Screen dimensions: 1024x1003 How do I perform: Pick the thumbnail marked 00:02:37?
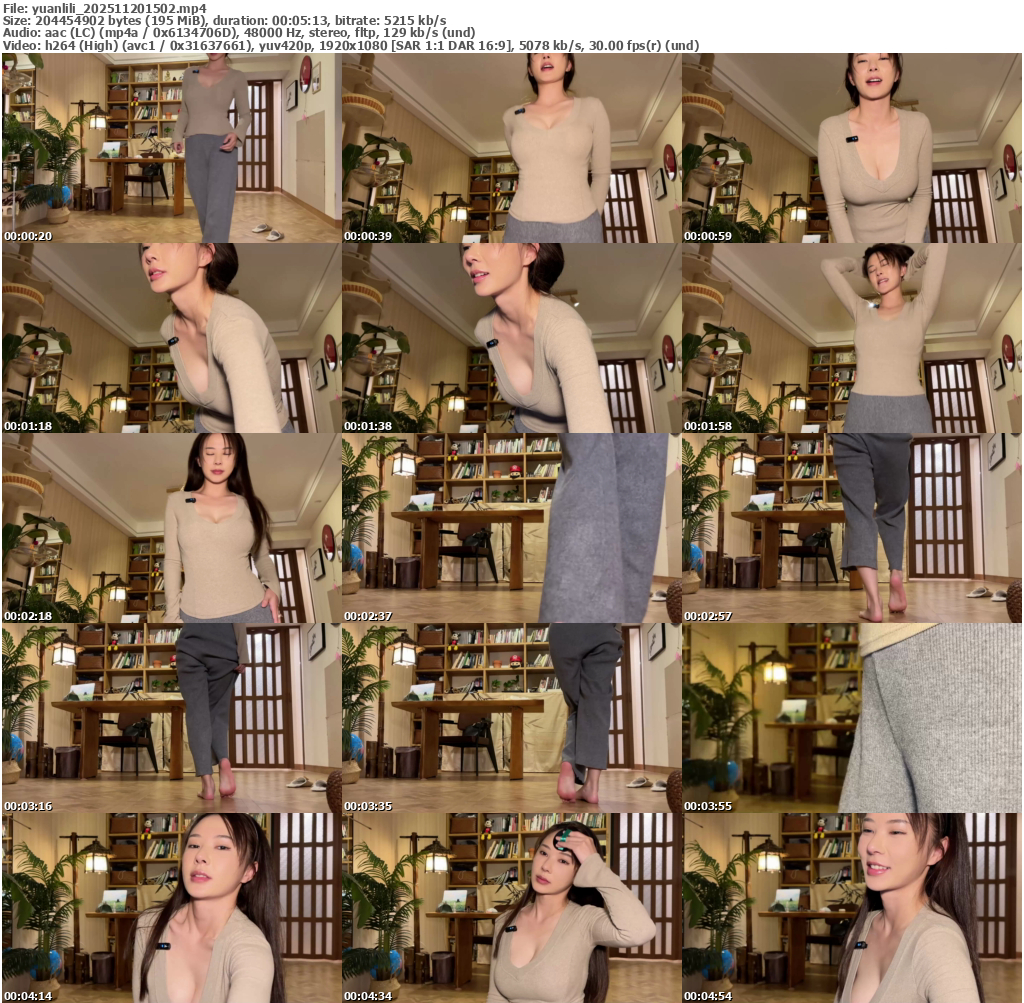(511, 528)
